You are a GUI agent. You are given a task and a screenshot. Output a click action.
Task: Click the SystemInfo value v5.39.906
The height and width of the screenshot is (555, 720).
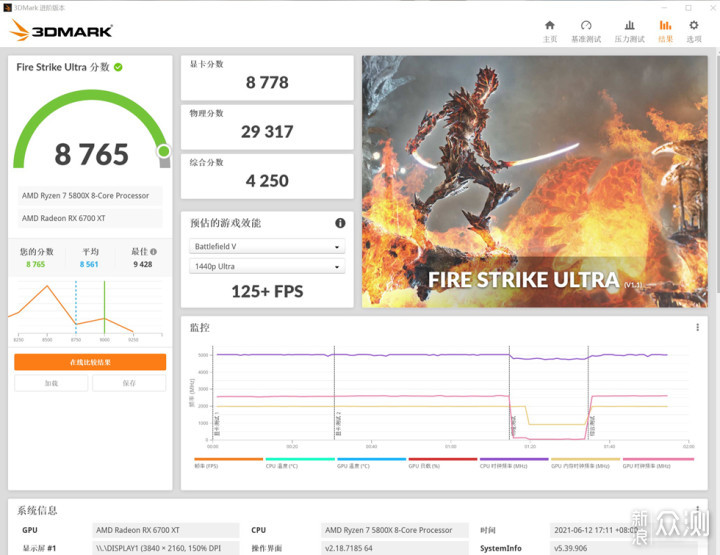click(623, 548)
